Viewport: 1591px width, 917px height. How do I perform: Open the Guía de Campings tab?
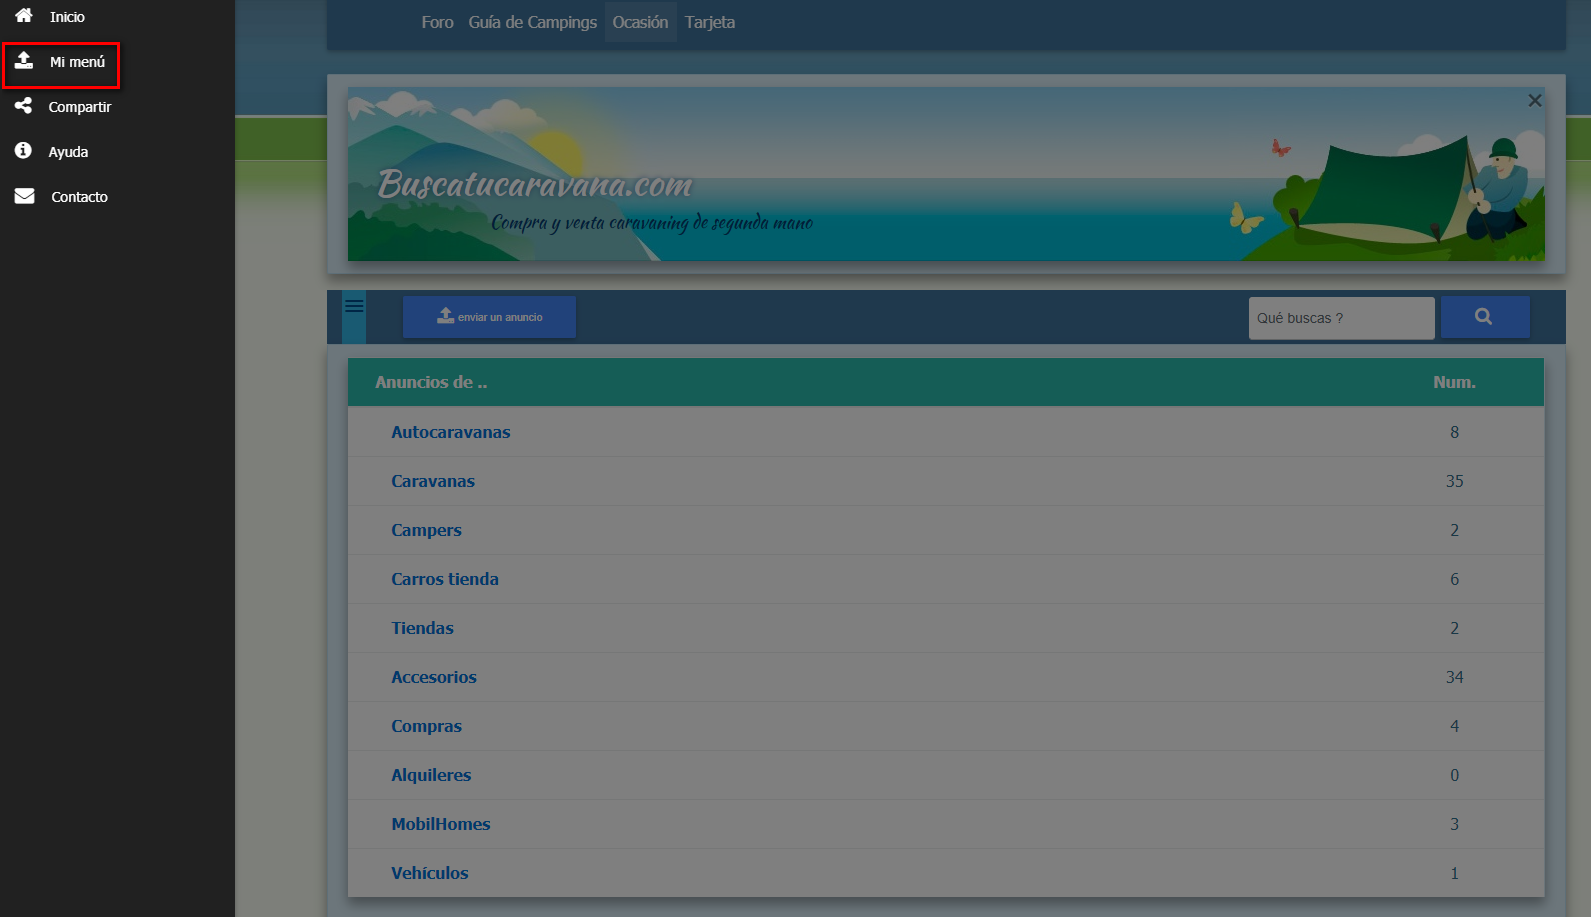click(532, 22)
